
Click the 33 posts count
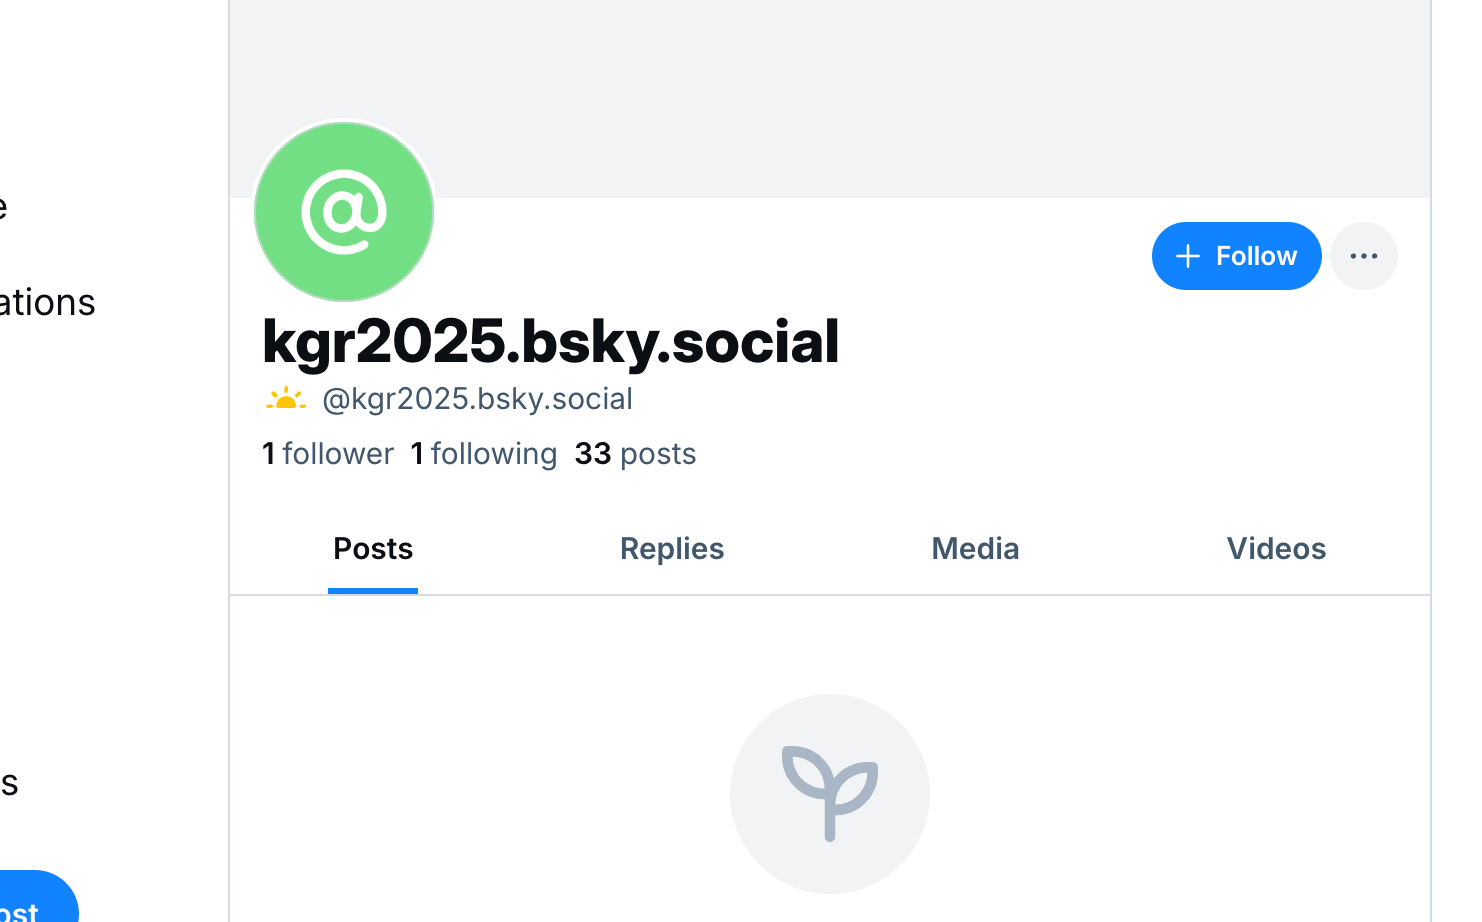click(635, 454)
